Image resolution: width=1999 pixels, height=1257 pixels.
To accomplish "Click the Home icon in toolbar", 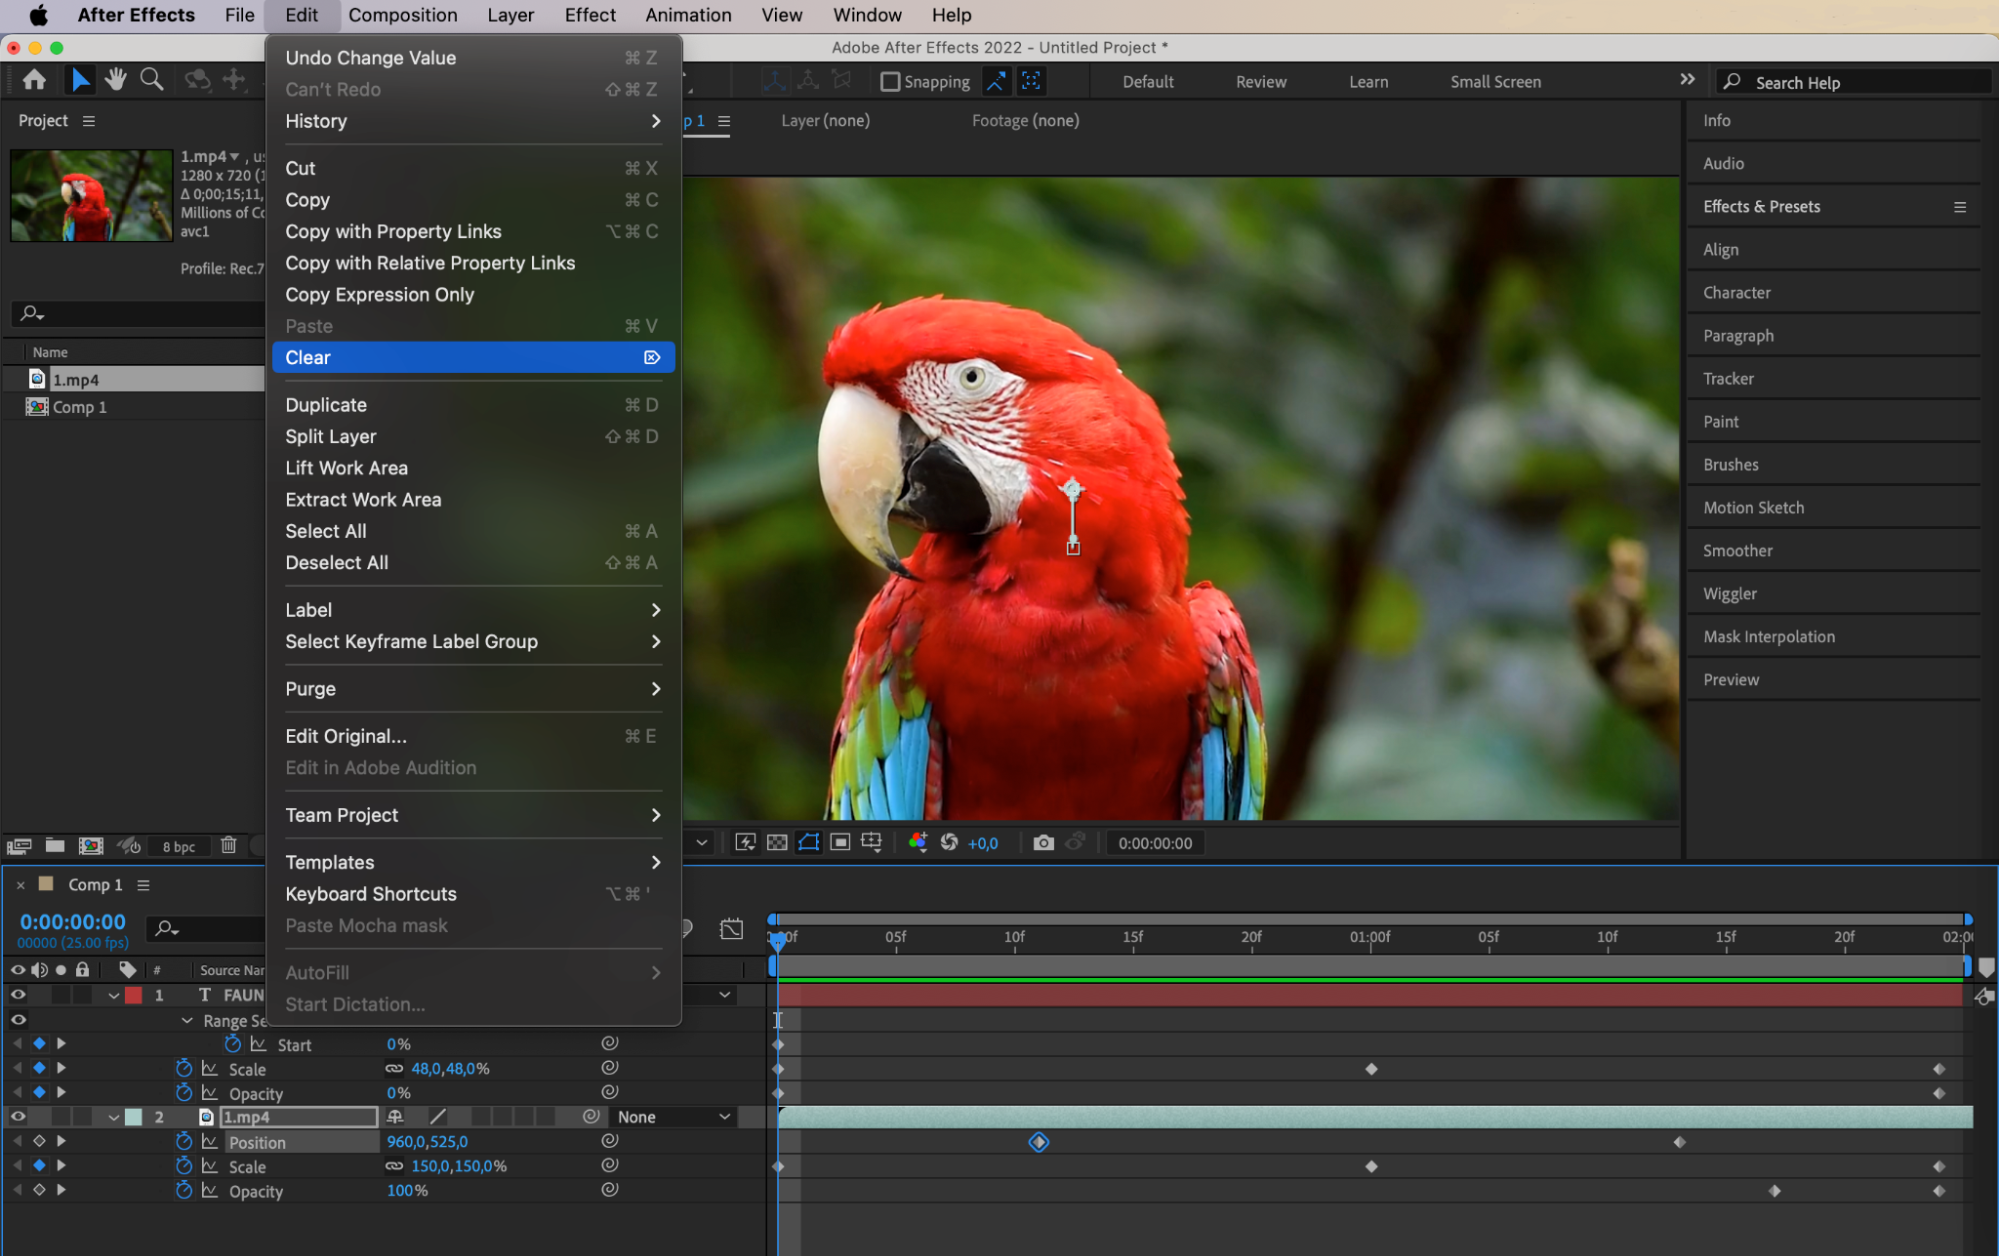I will click(x=34, y=80).
